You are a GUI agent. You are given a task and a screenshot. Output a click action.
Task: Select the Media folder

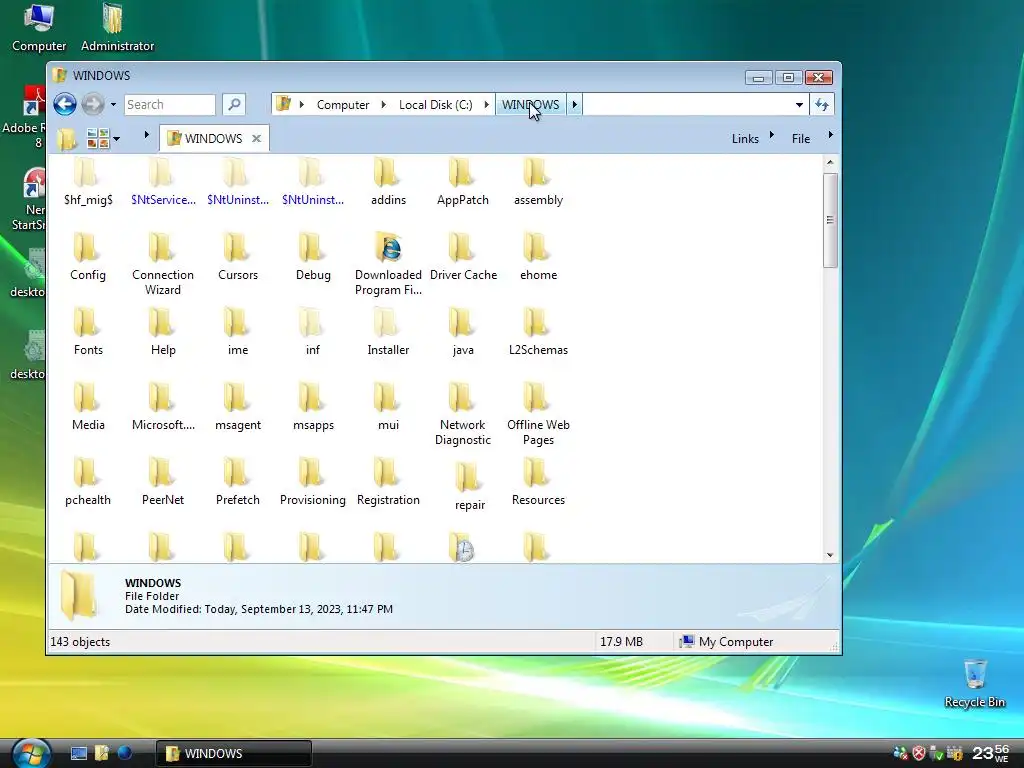pyautogui.click(x=88, y=408)
